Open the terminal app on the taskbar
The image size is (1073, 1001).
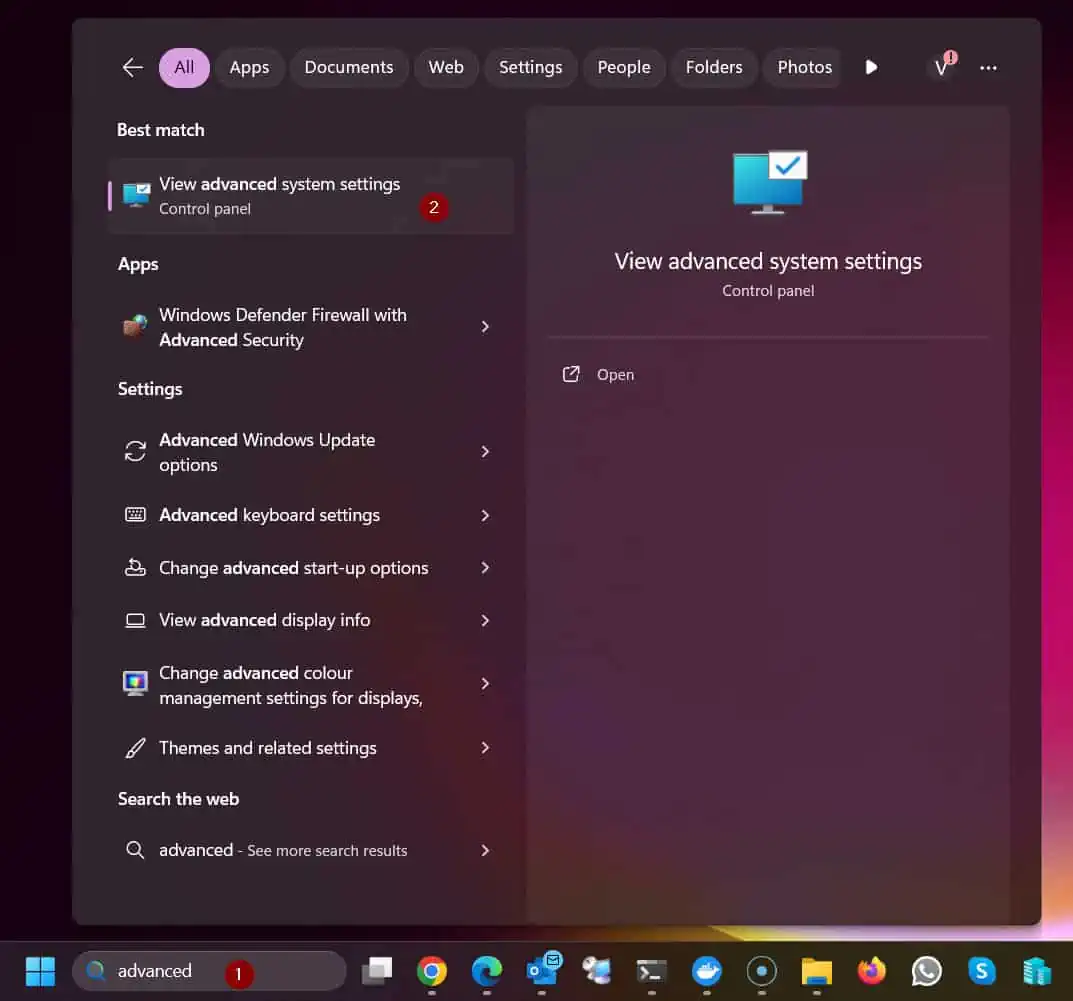[651, 971]
